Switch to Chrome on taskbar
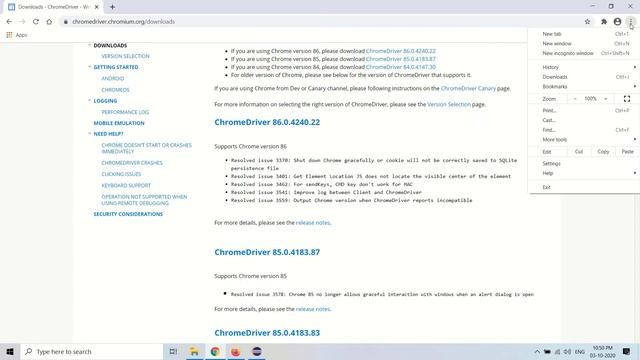Image resolution: width=640 pixels, height=360 pixels. [x=215, y=351]
